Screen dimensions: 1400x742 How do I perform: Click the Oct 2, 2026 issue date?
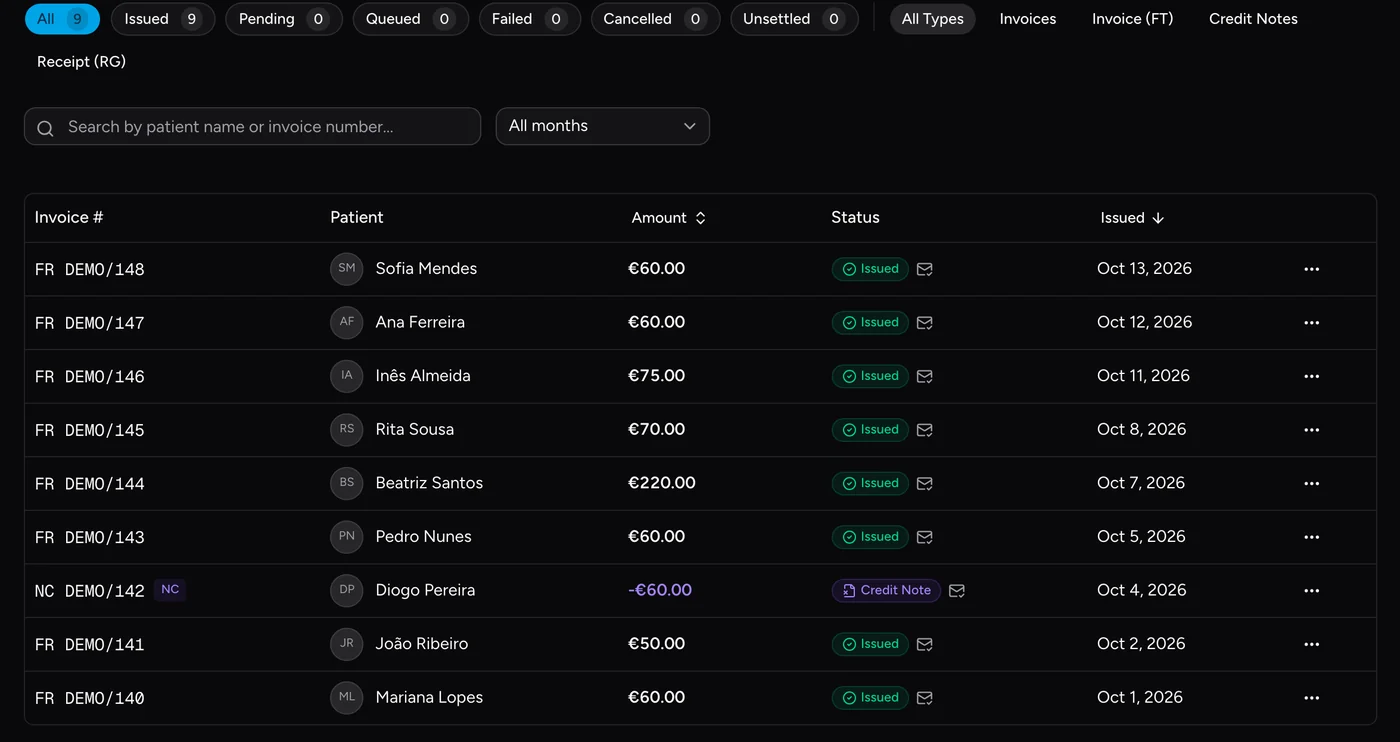pos(1141,644)
